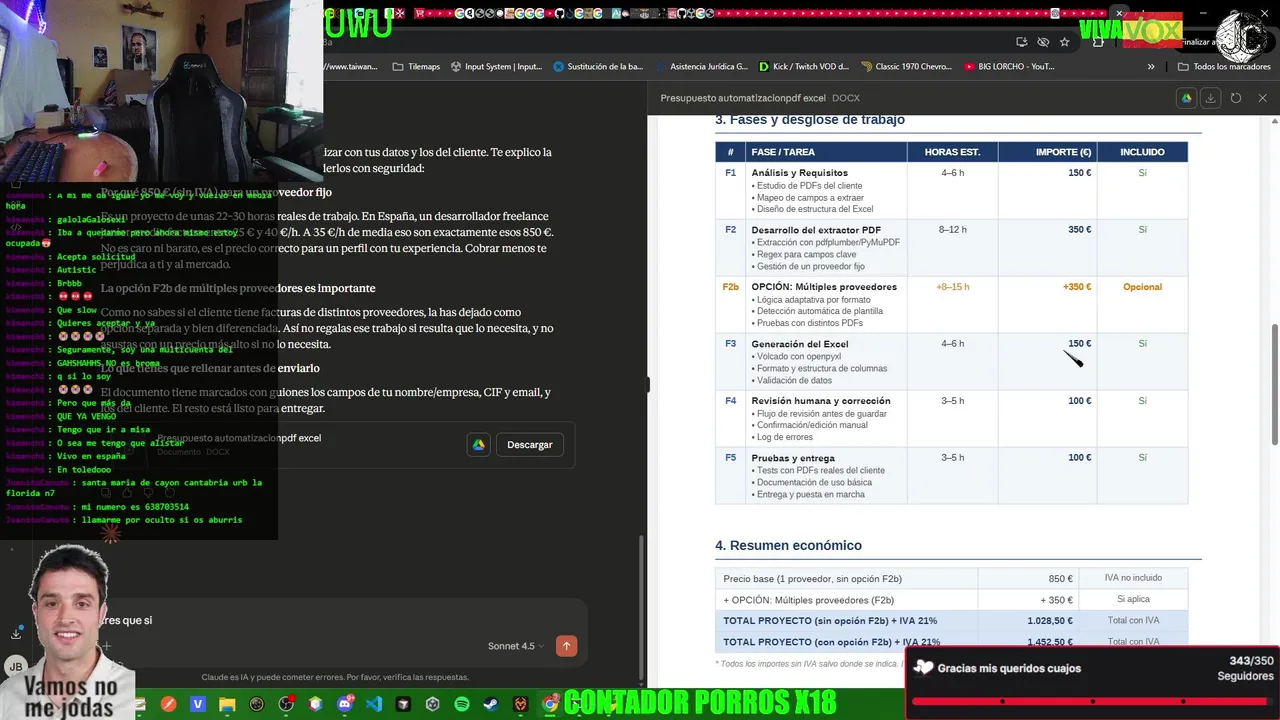Open the Asistencia Jurídica G... bookmark

tap(700, 67)
